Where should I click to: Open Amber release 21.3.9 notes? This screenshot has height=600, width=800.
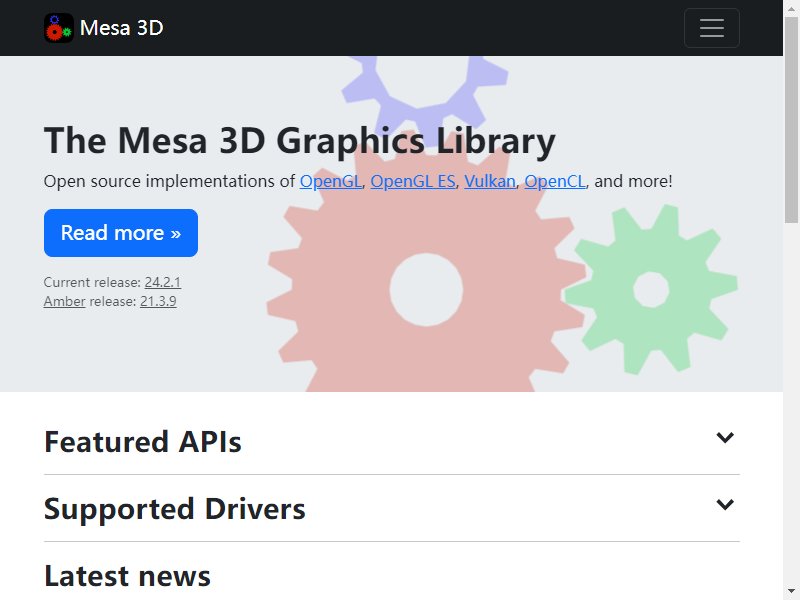pos(158,301)
